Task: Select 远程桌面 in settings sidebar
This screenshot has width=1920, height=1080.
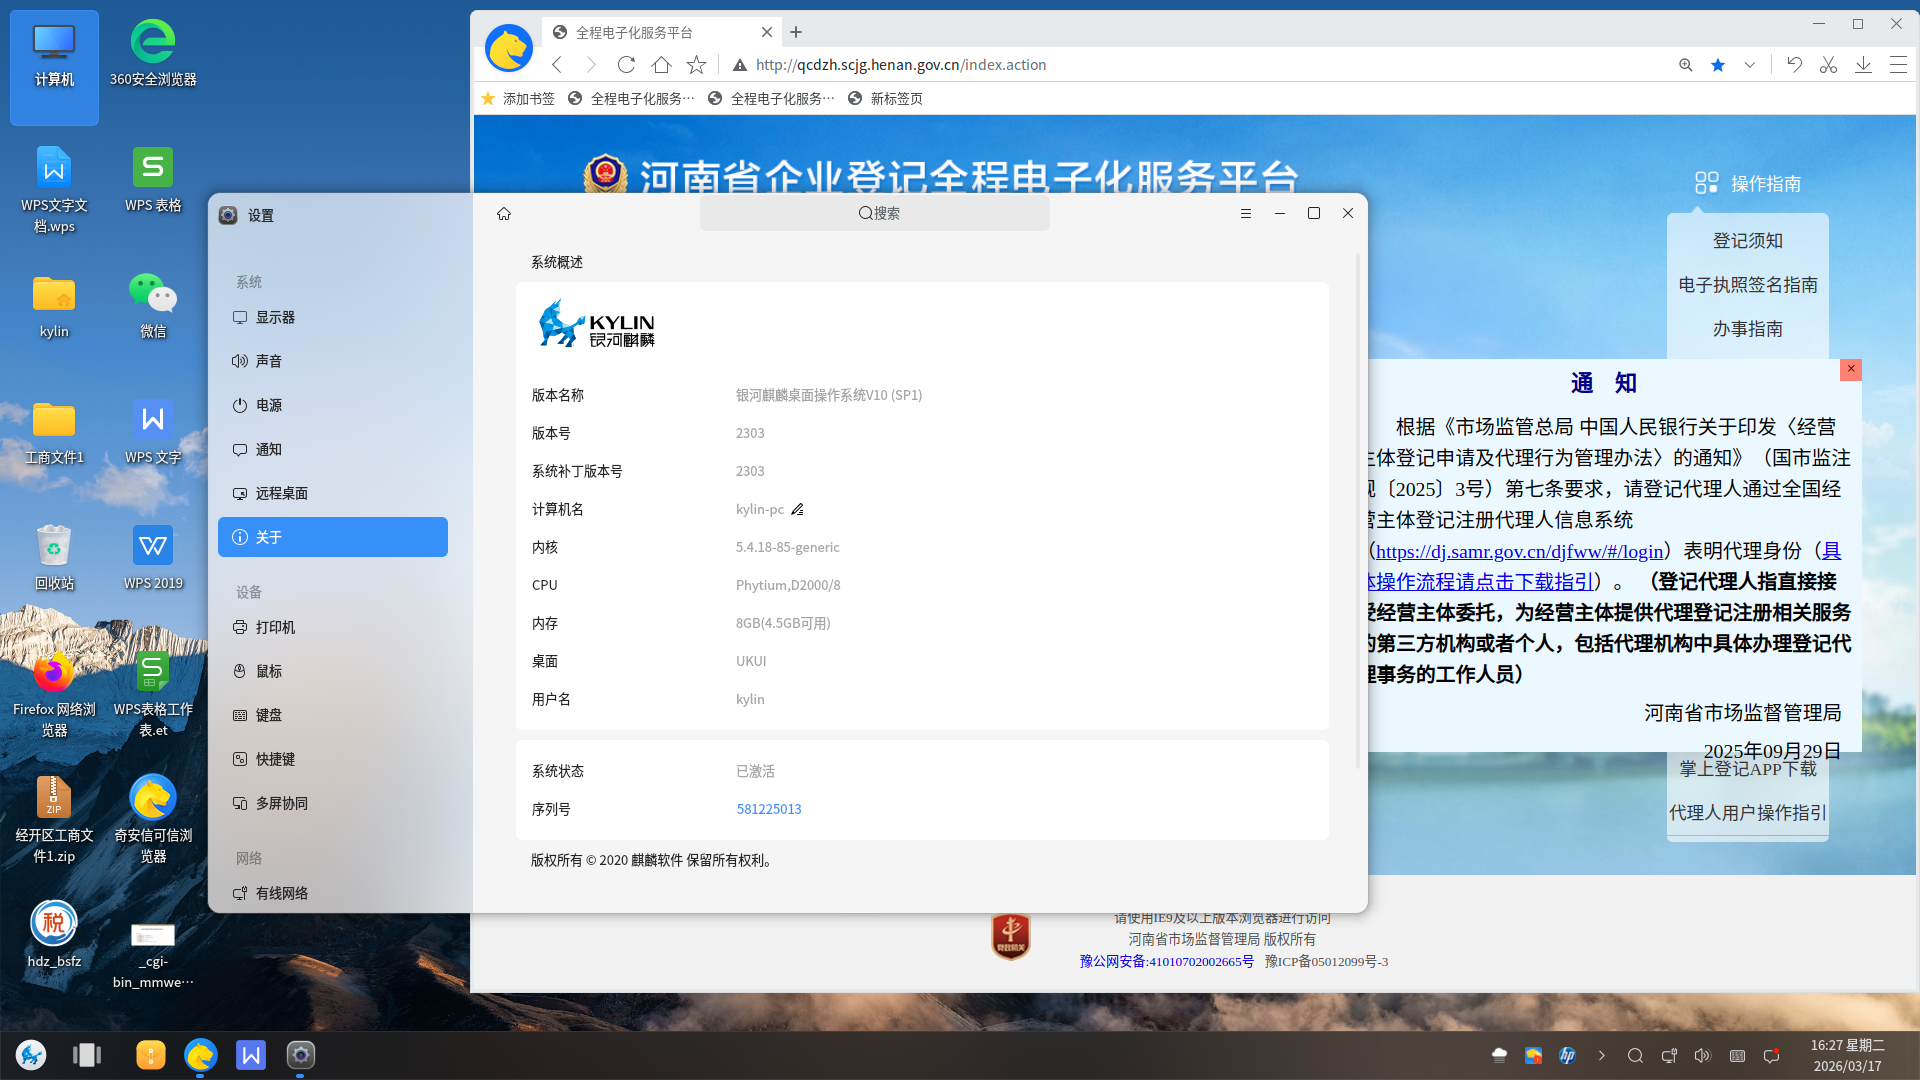Action: point(281,493)
